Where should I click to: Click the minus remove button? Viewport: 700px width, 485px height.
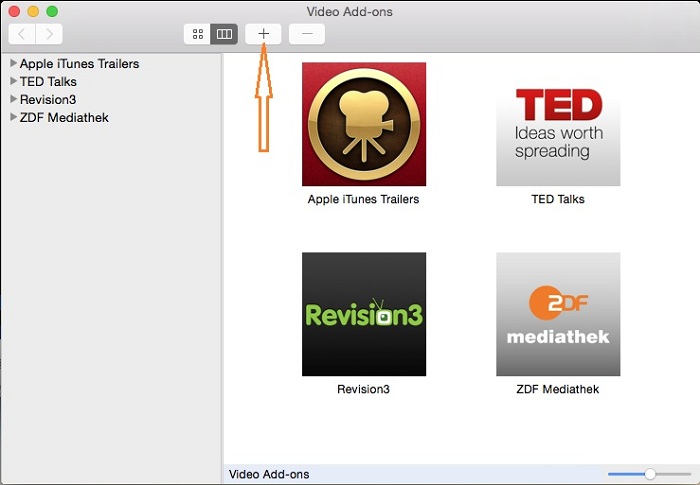click(307, 34)
